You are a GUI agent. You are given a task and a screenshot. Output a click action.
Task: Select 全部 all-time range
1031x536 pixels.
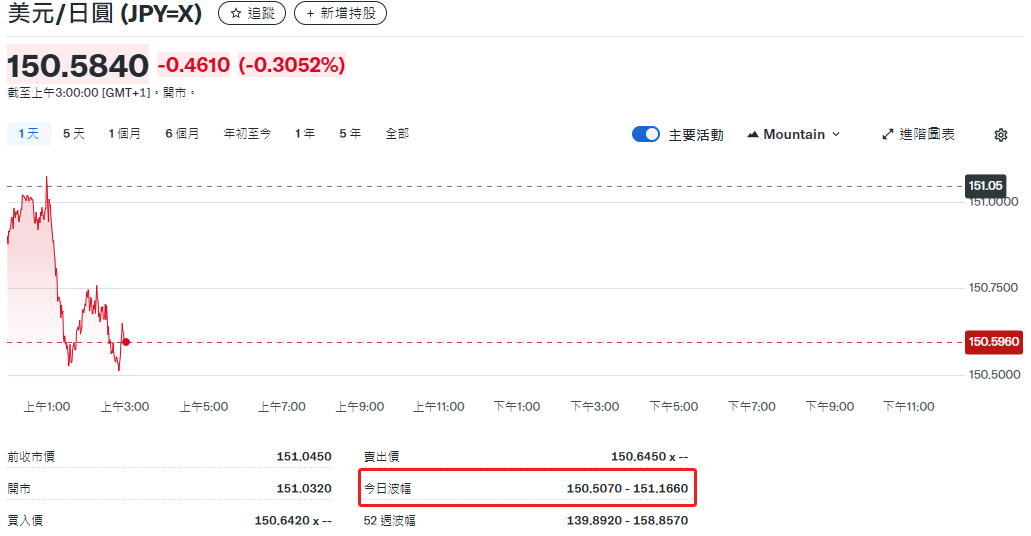point(397,133)
